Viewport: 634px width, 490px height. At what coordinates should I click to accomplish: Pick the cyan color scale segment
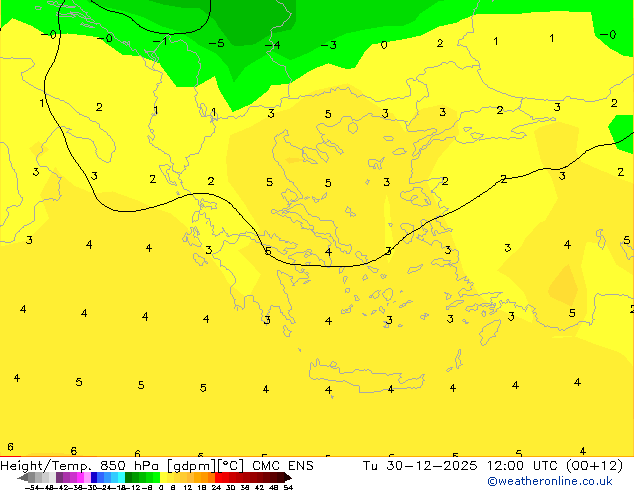(121, 477)
